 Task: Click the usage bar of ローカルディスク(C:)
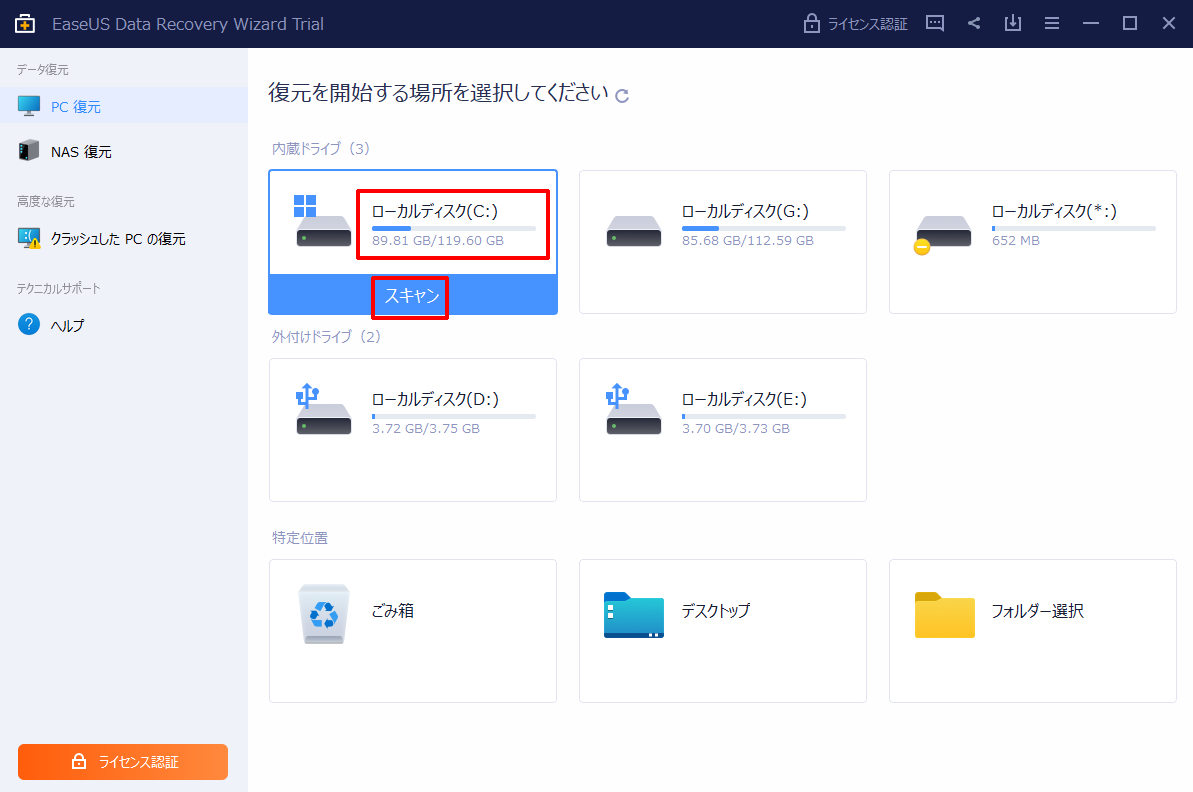453,228
